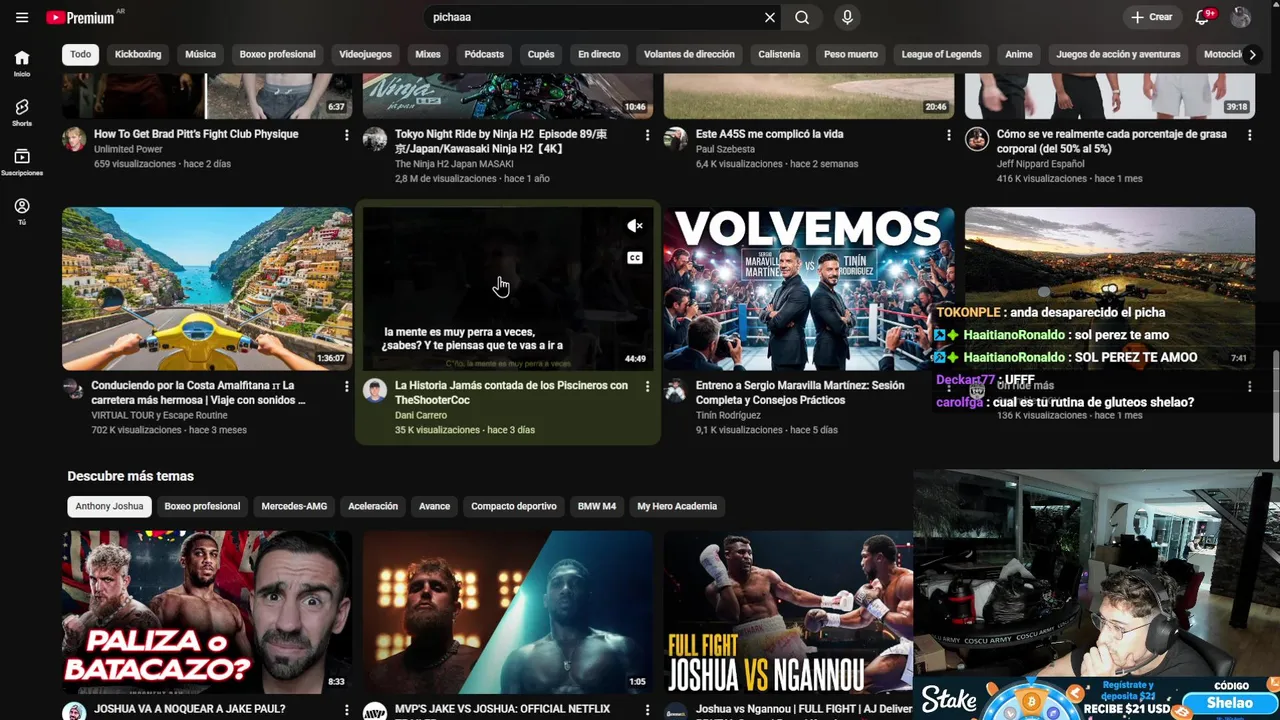The image size is (1280, 720).
Task: Open options for MVP'S JAKE VS JOSHUA video
Action: (x=647, y=710)
